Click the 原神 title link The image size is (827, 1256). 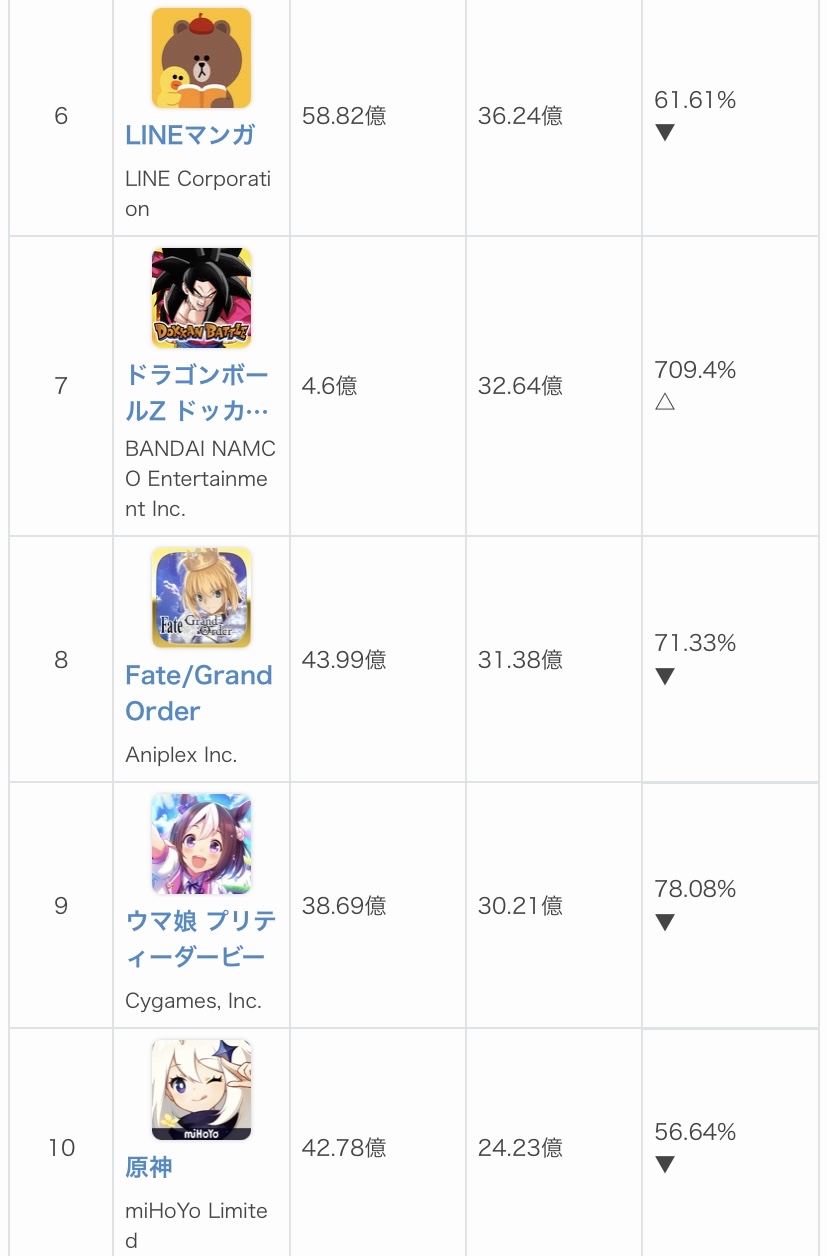tap(149, 1167)
